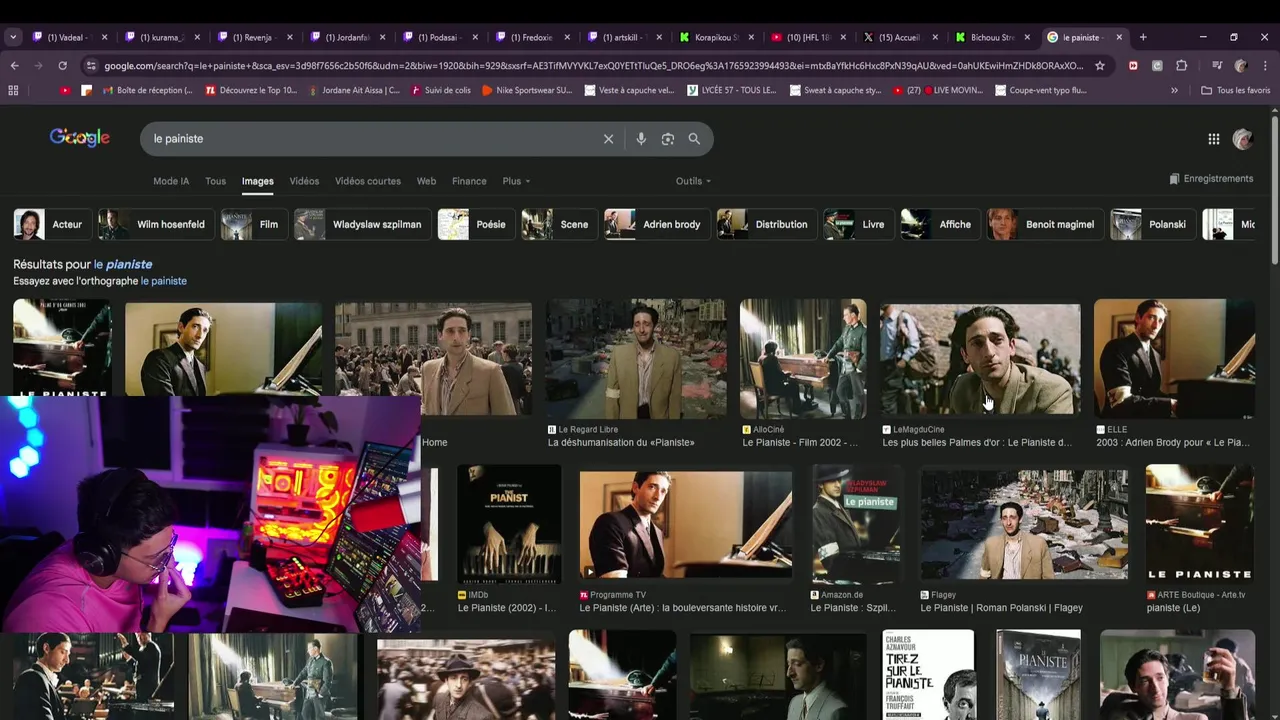The image size is (1280, 720).
Task: Filter images by Film chip
Action: coord(254,224)
